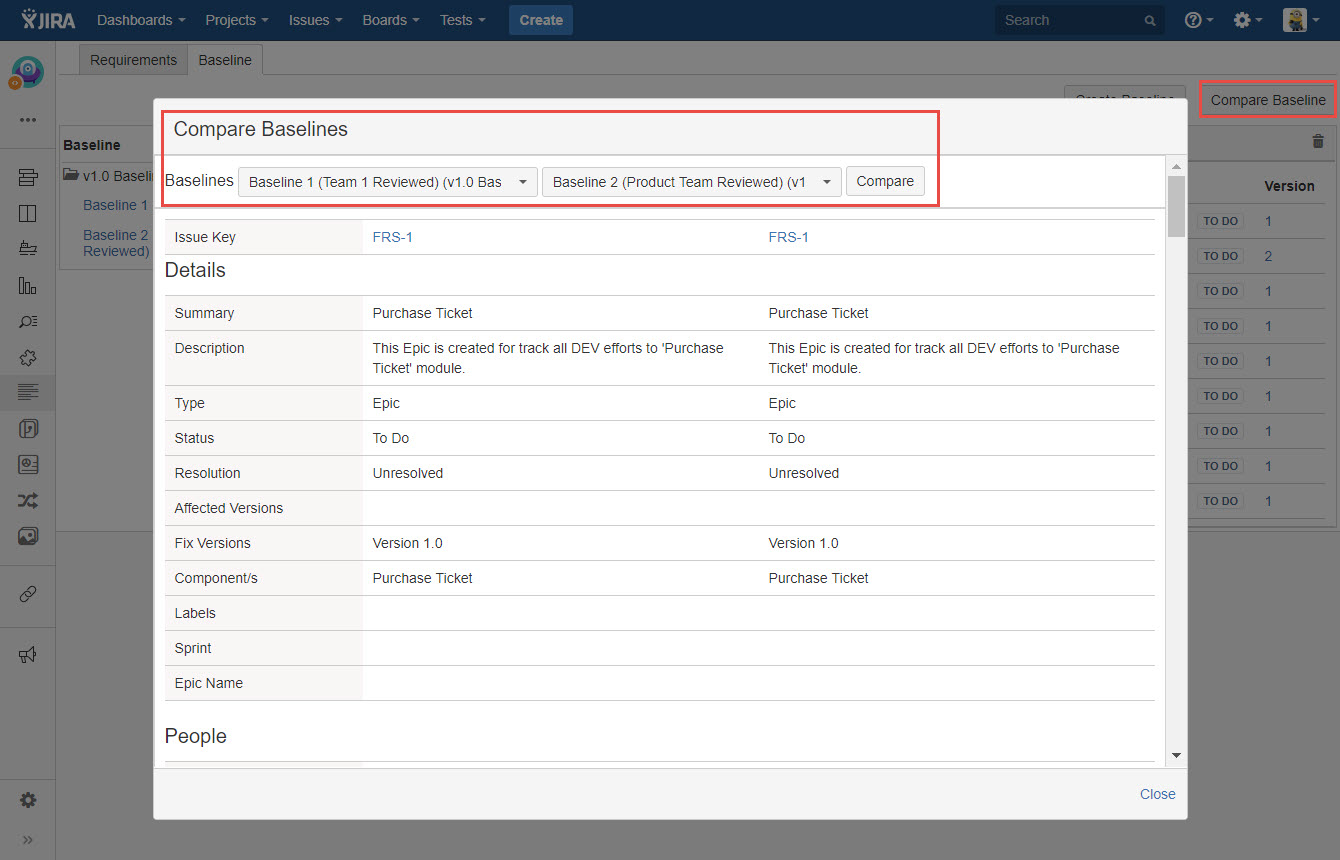Select the highlighted Requirements lines icon
Viewport: 1340px width, 860px height.
click(28, 392)
